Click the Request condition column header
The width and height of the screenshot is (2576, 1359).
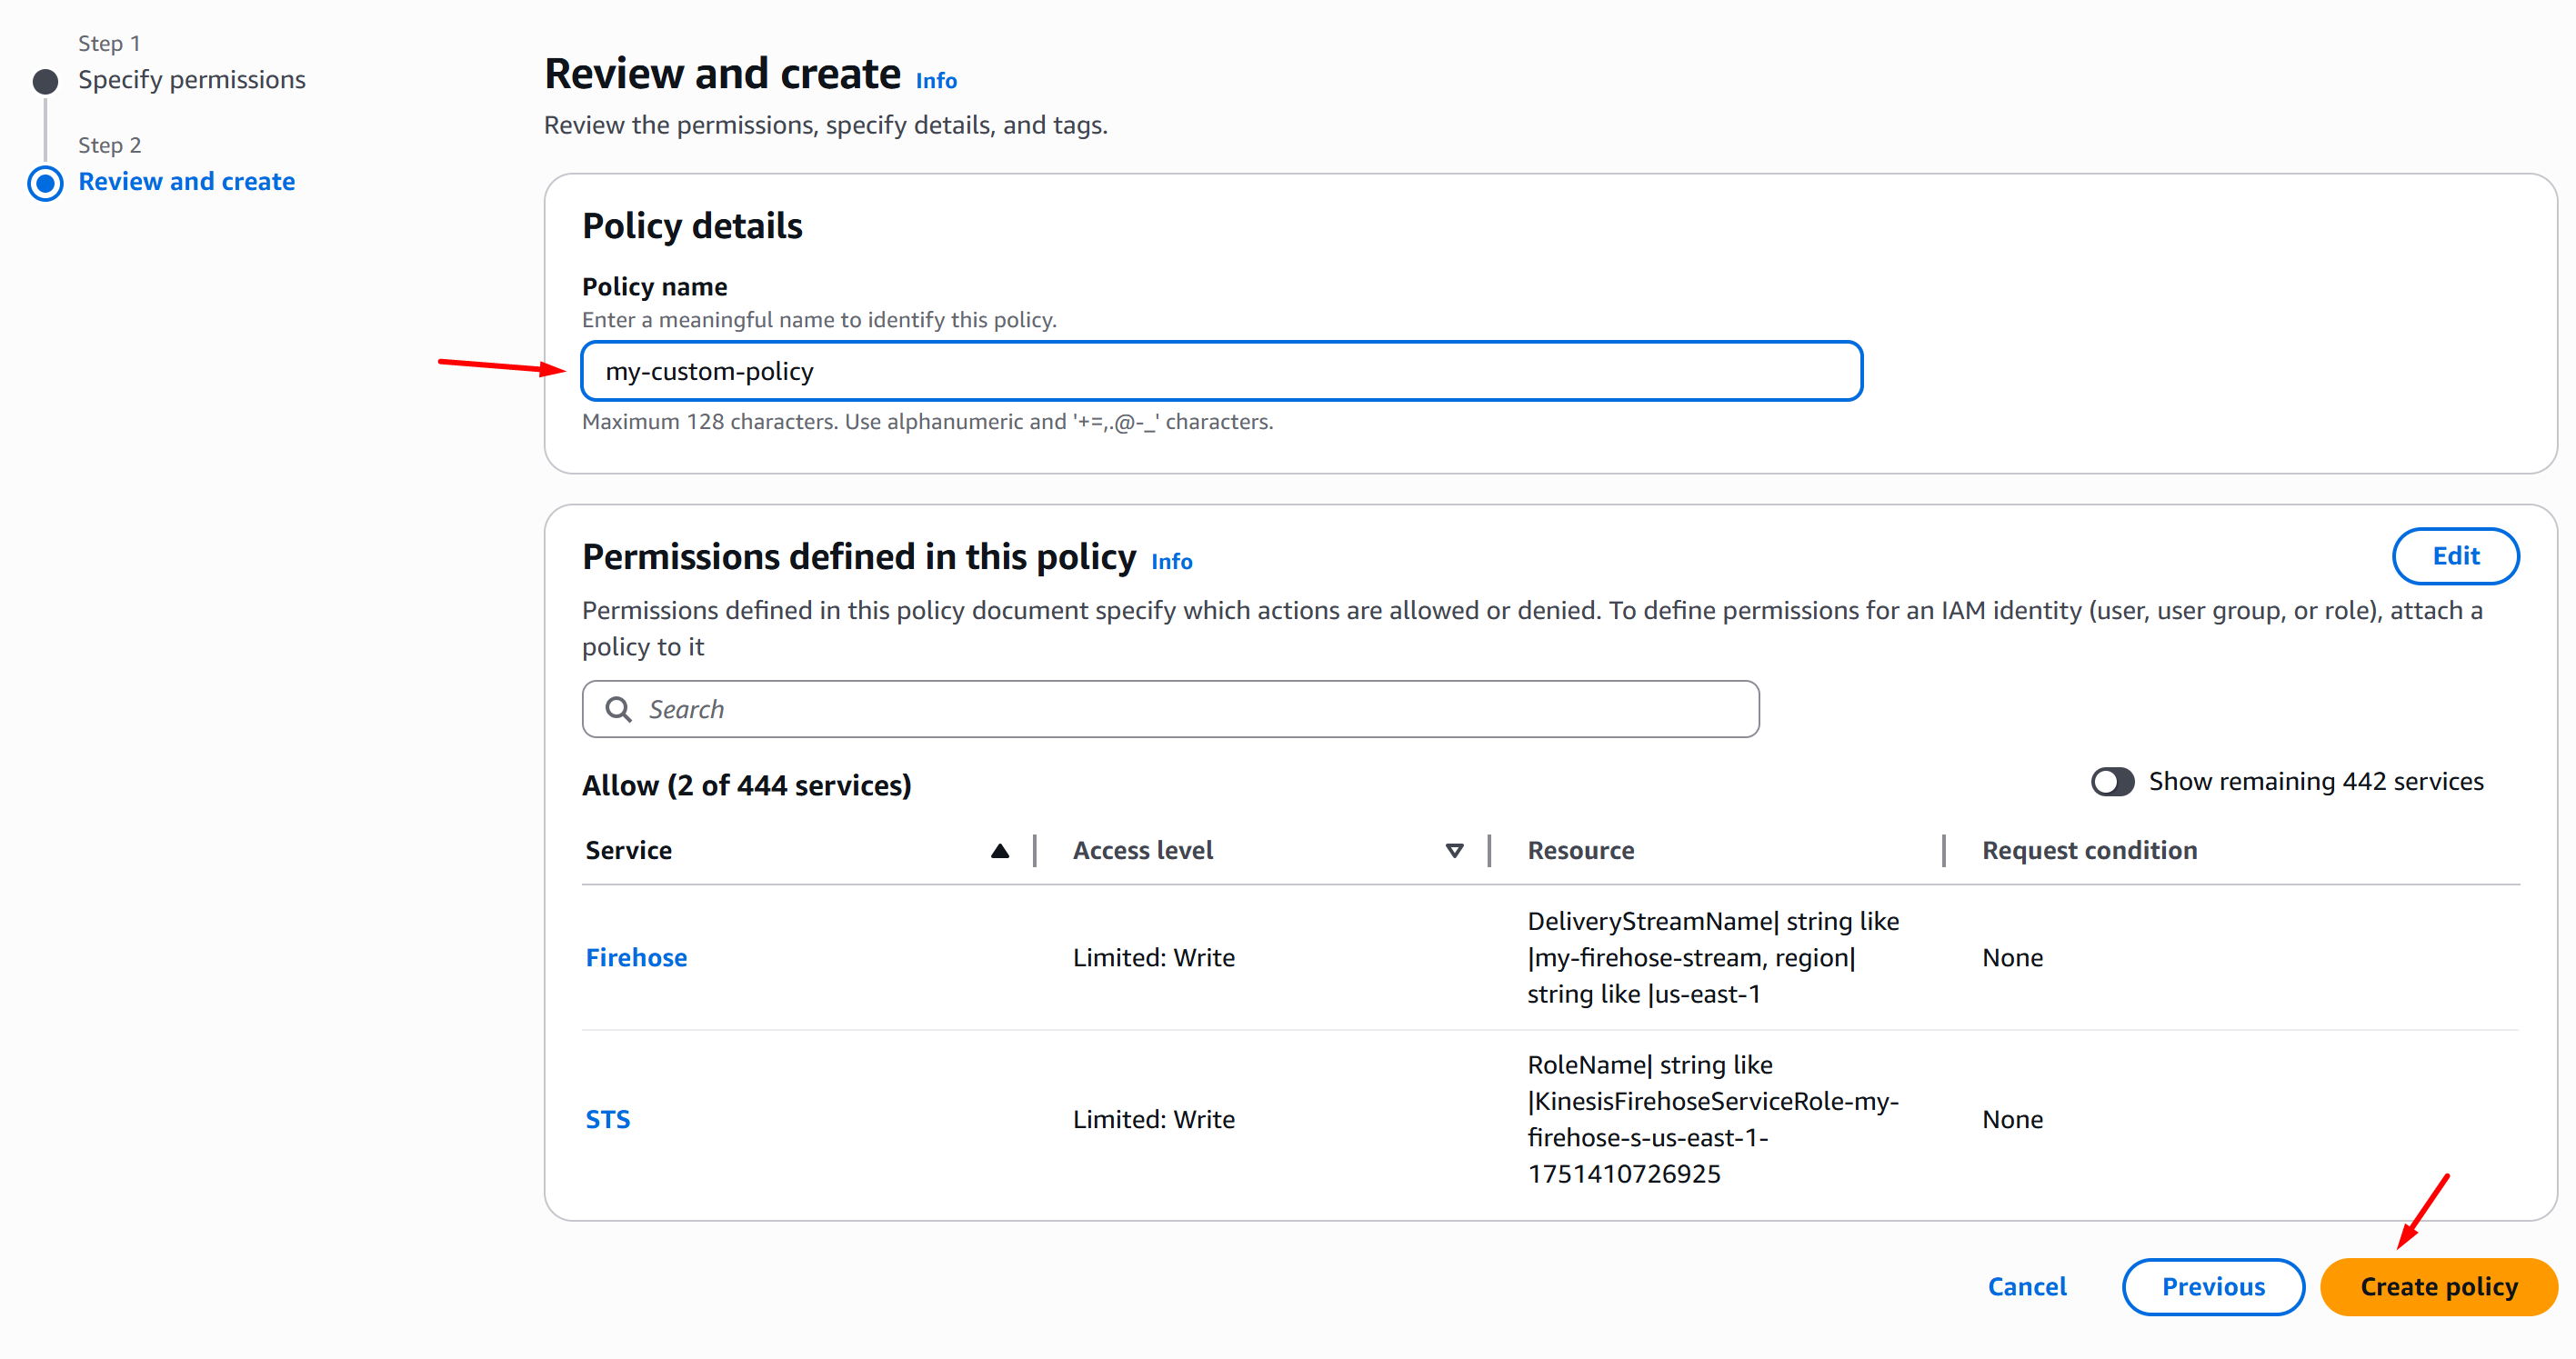click(x=2089, y=850)
